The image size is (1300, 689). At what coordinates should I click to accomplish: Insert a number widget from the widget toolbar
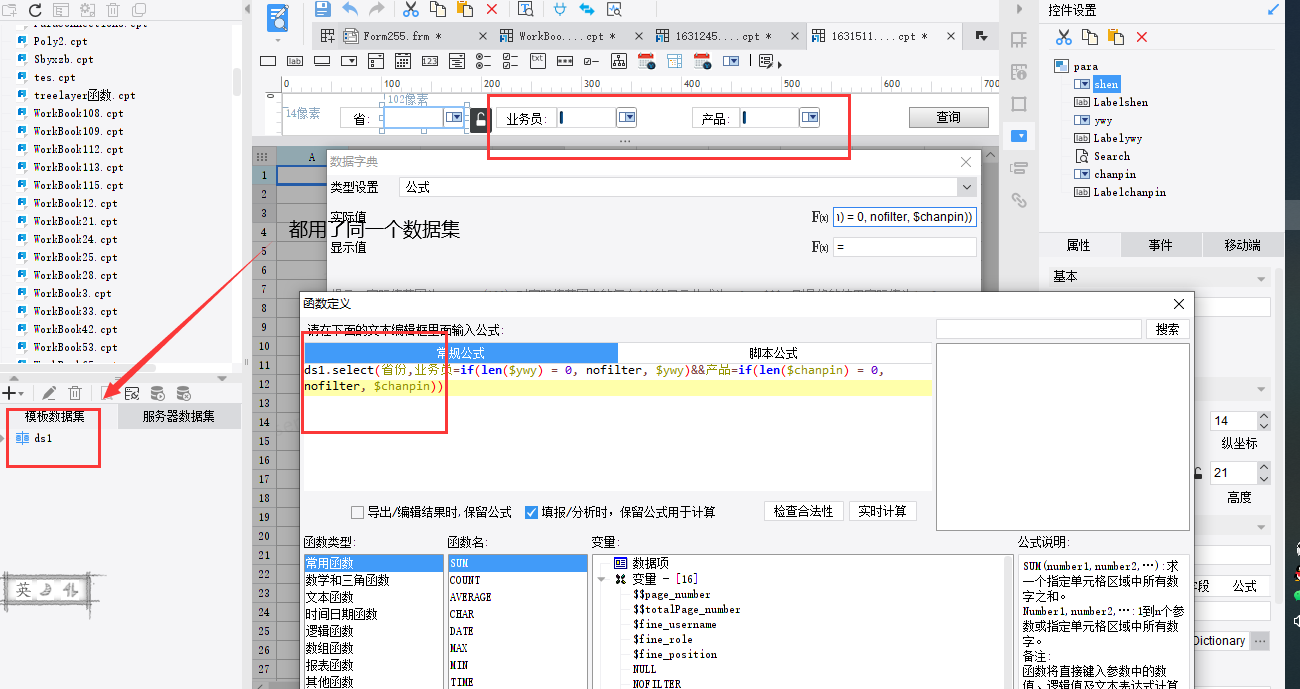[429, 61]
